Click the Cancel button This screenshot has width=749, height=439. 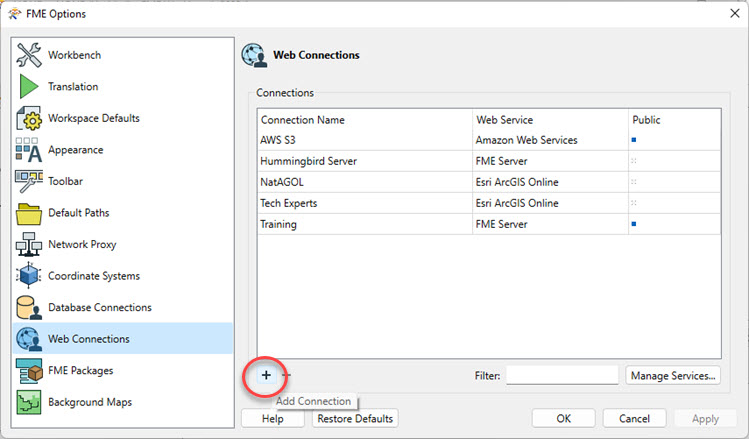coord(634,418)
